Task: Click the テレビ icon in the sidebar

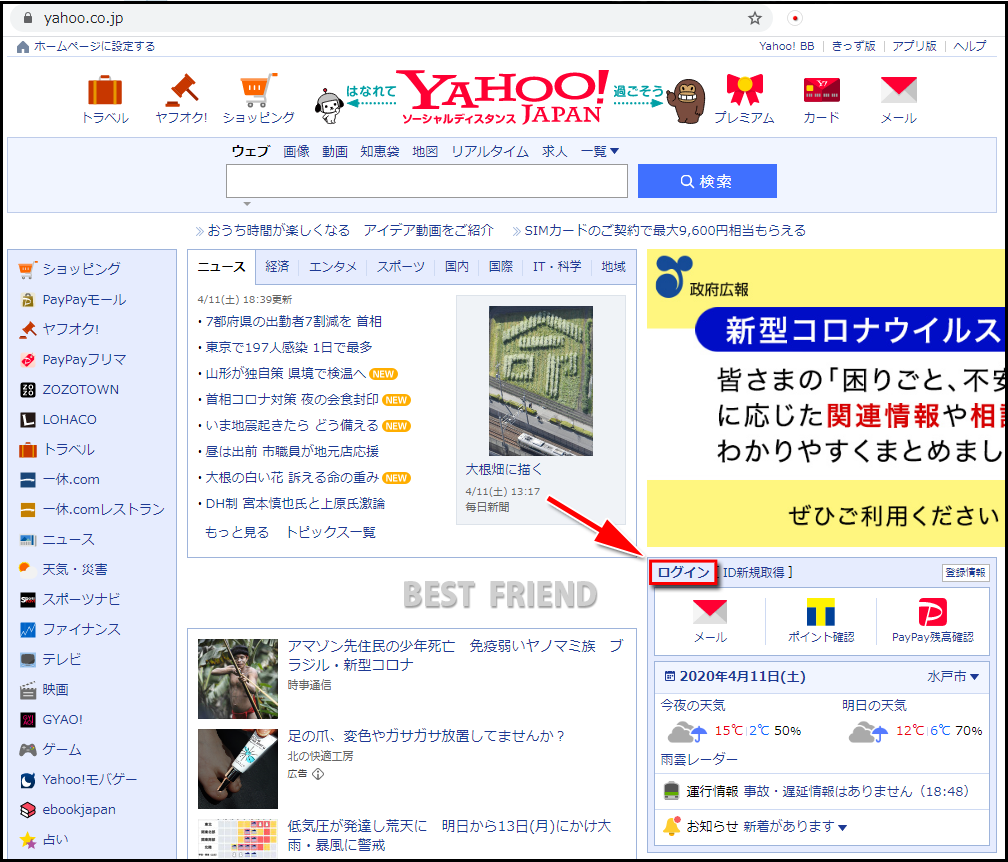Action: tap(28, 660)
